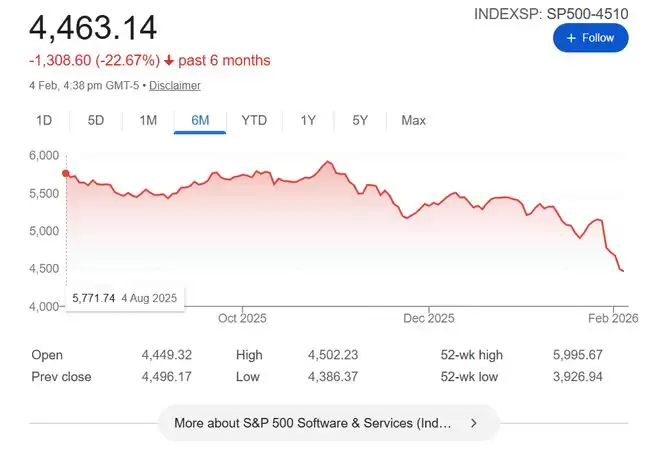Show the Max chart range

click(413, 121)
